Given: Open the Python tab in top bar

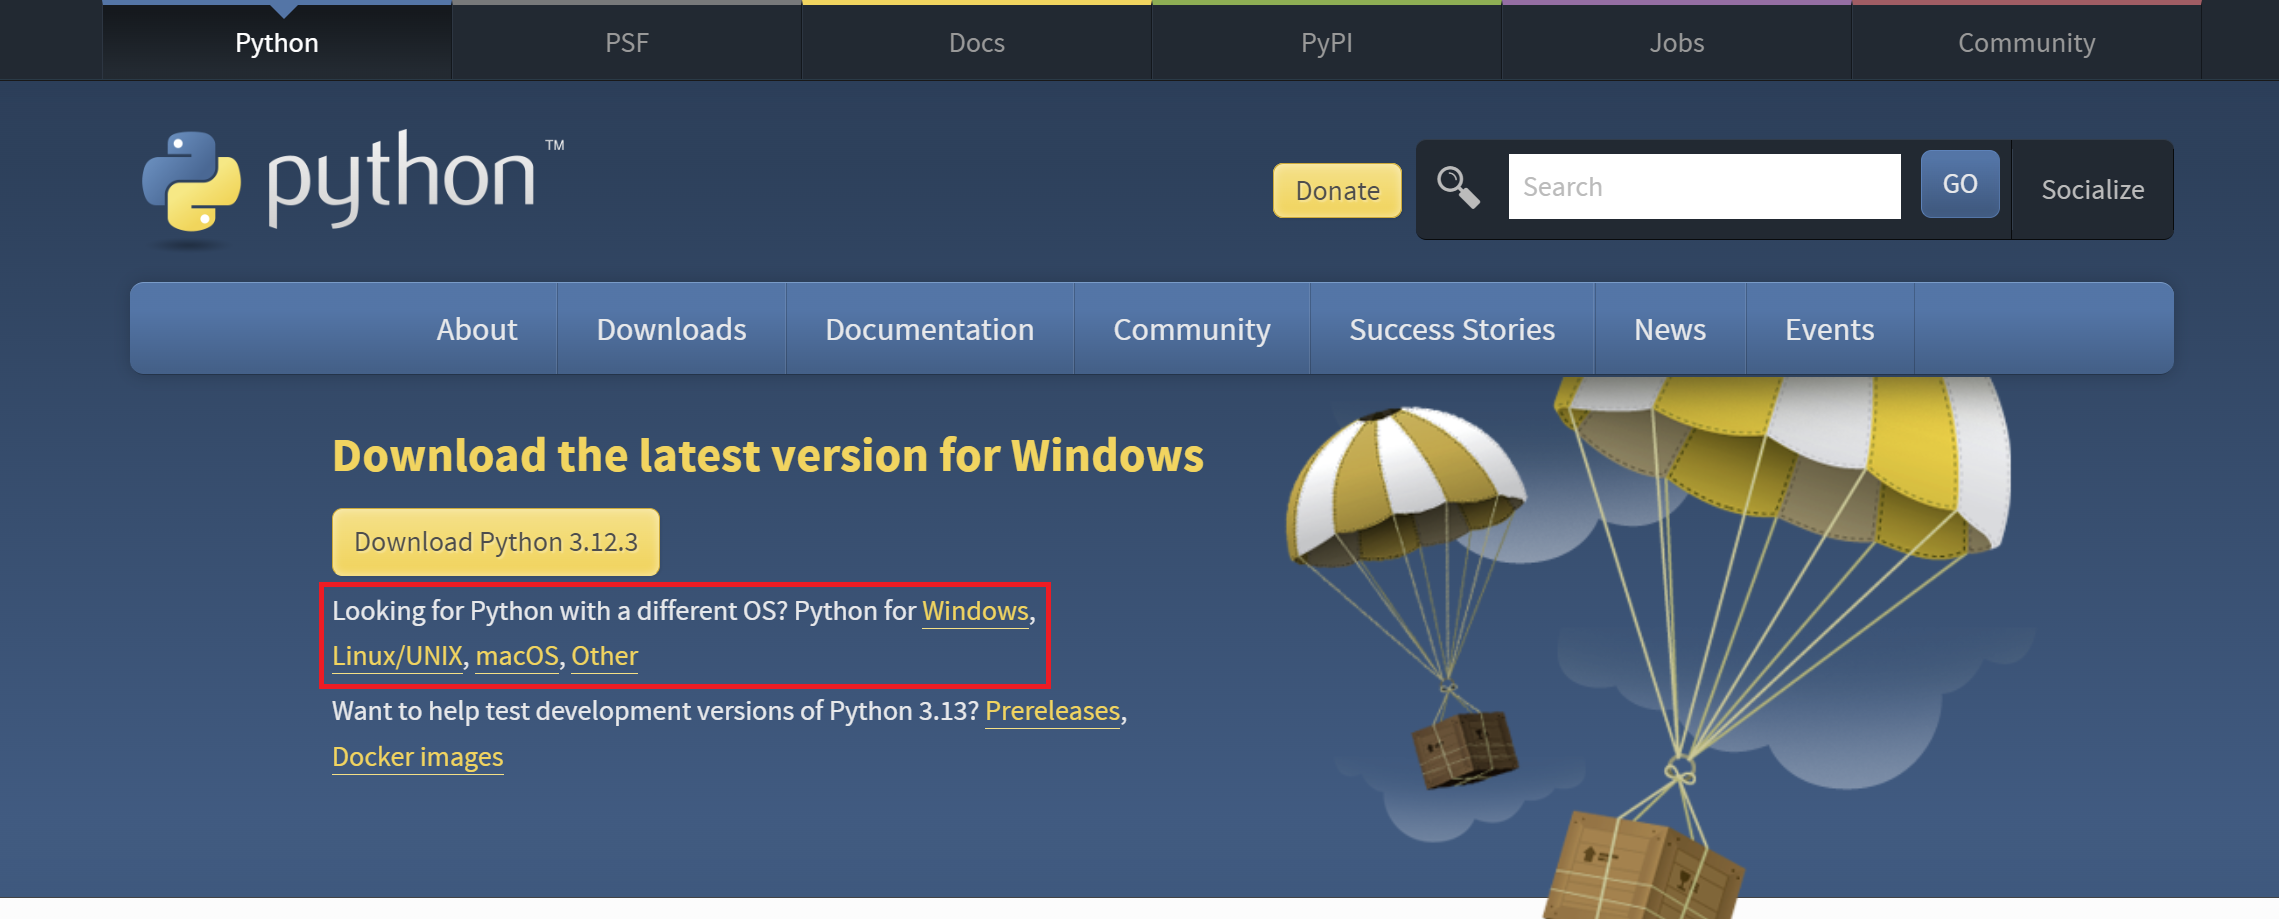Looking at the screenshot, I should click(x=277, y=43).
